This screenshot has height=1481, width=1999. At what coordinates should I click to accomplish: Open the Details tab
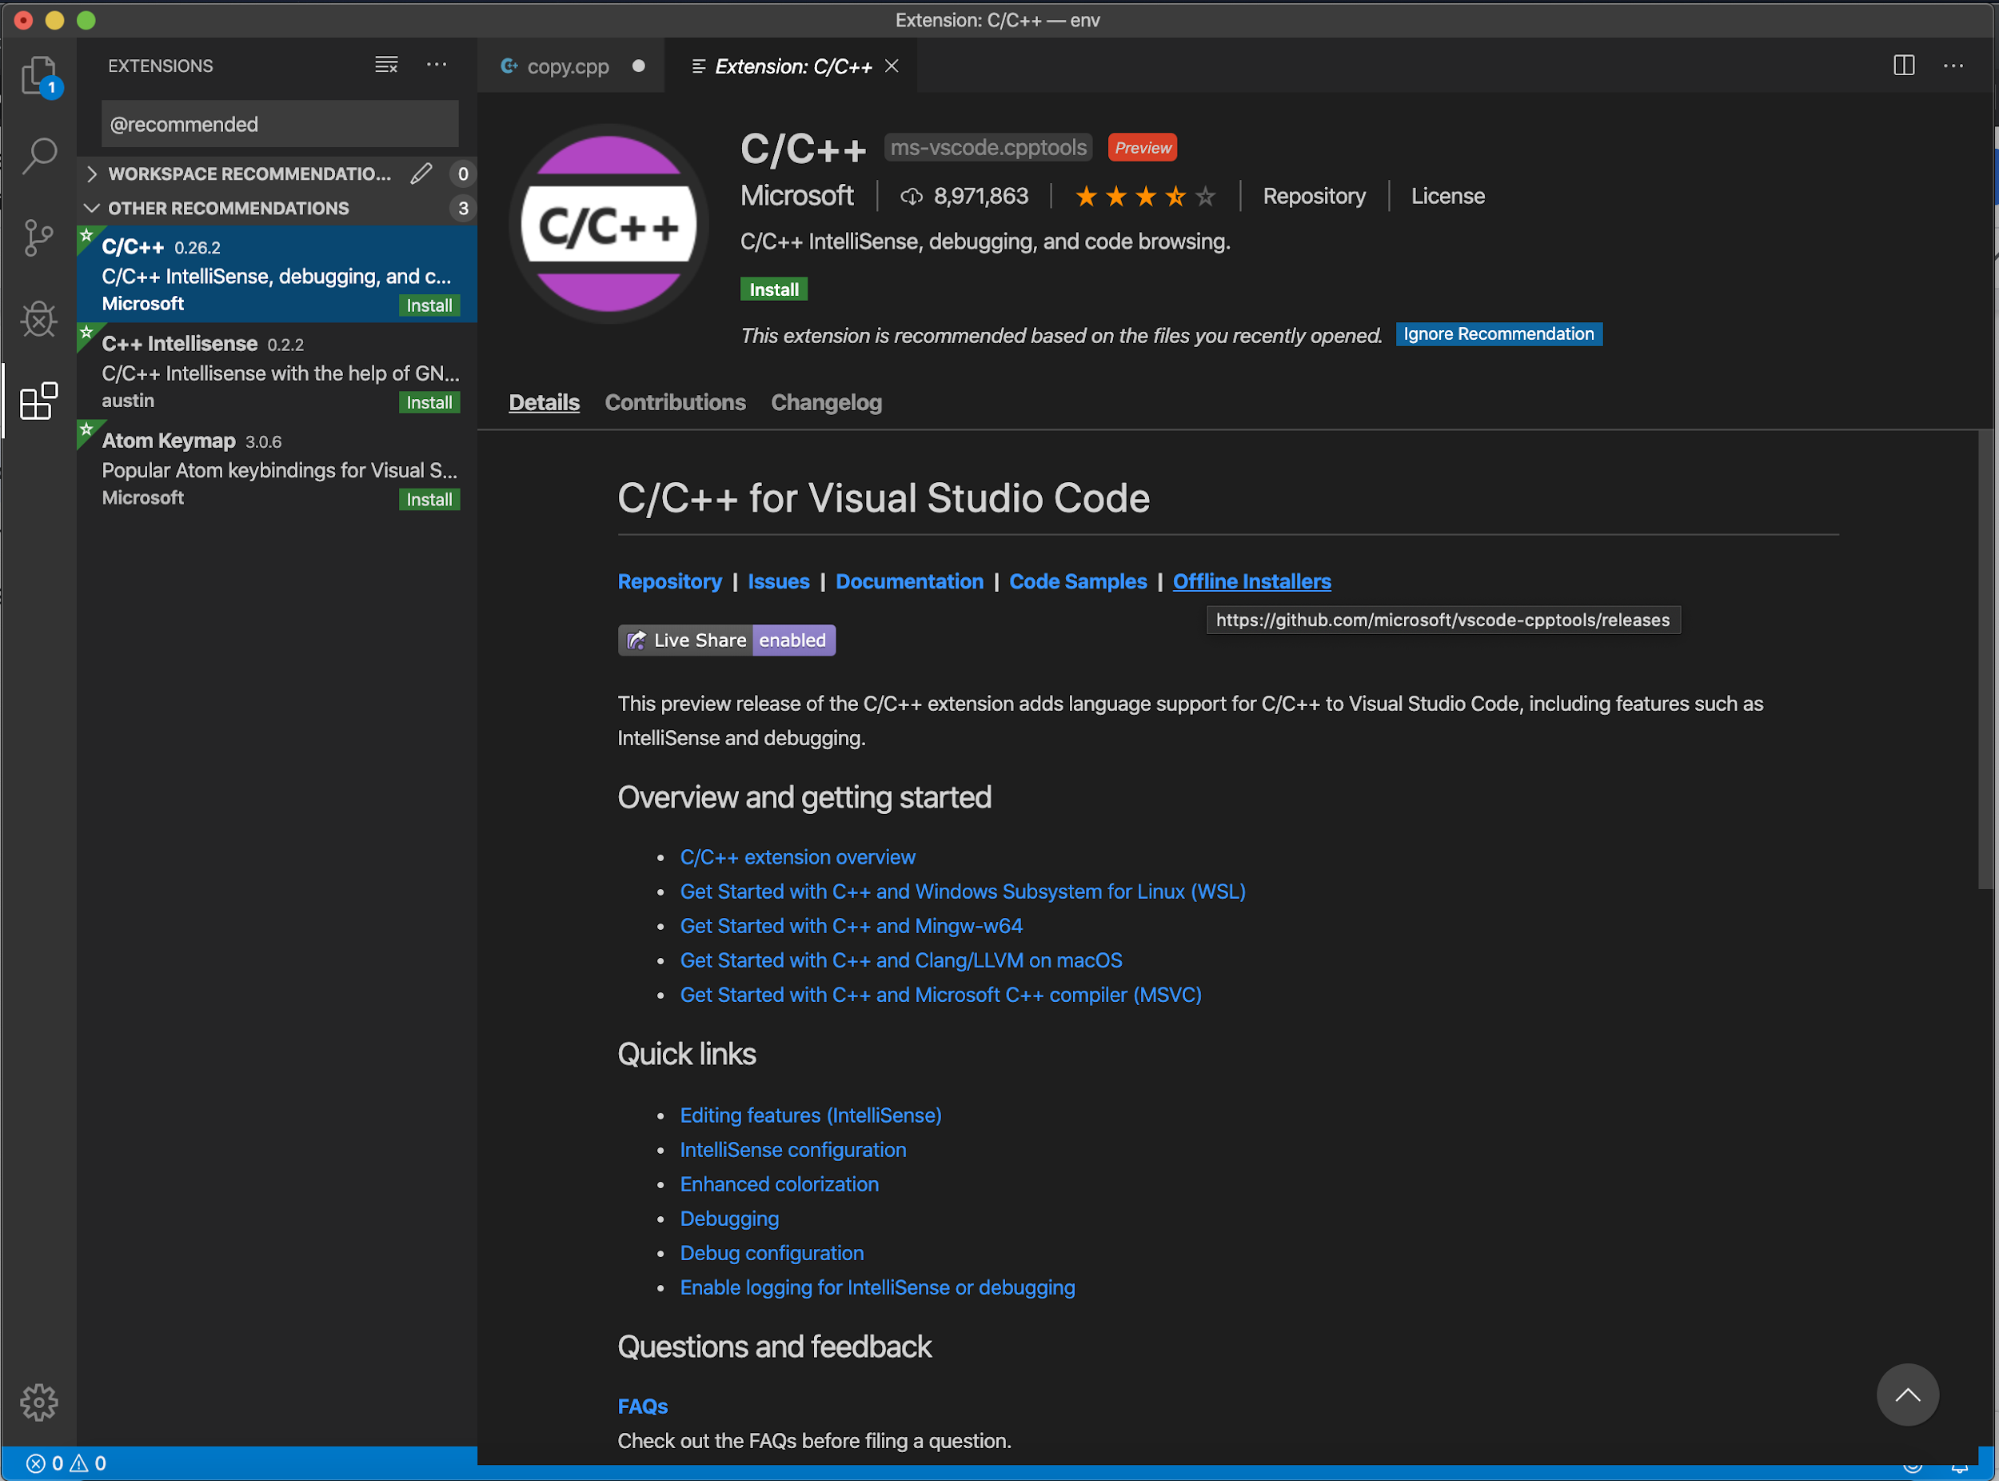(x=544, y=402)
